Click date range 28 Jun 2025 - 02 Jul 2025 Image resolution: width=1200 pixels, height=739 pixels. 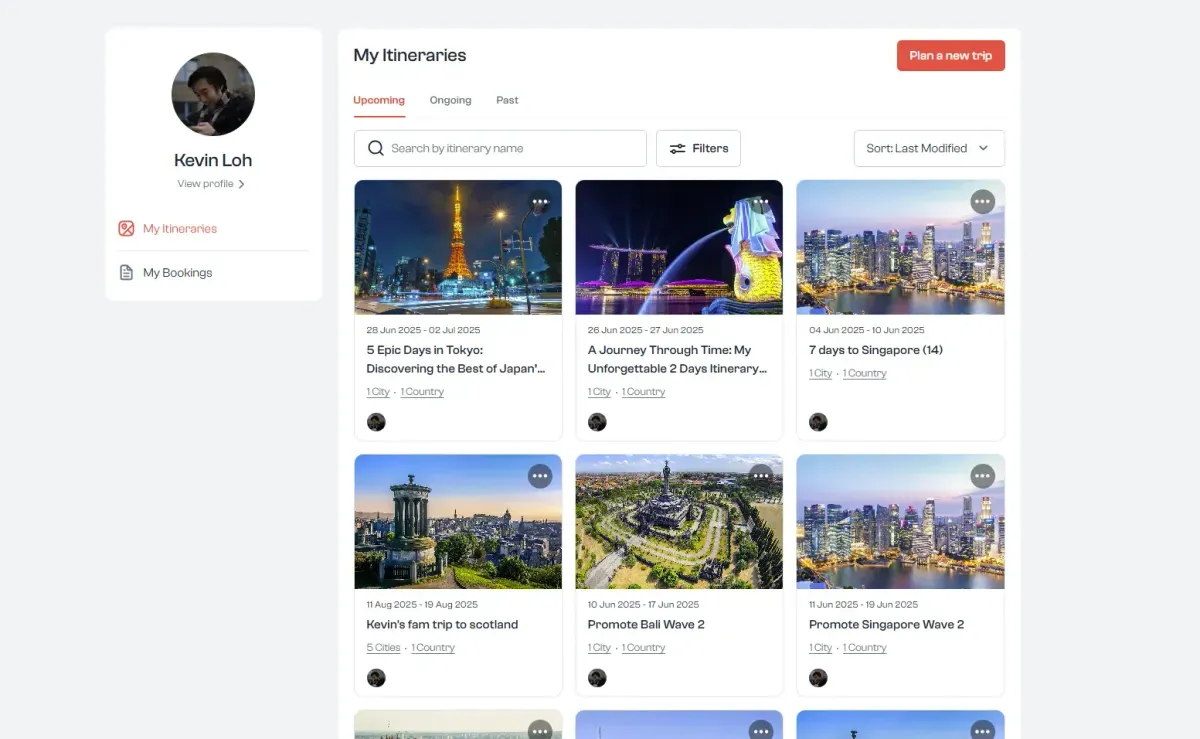(x=423, y=330)
